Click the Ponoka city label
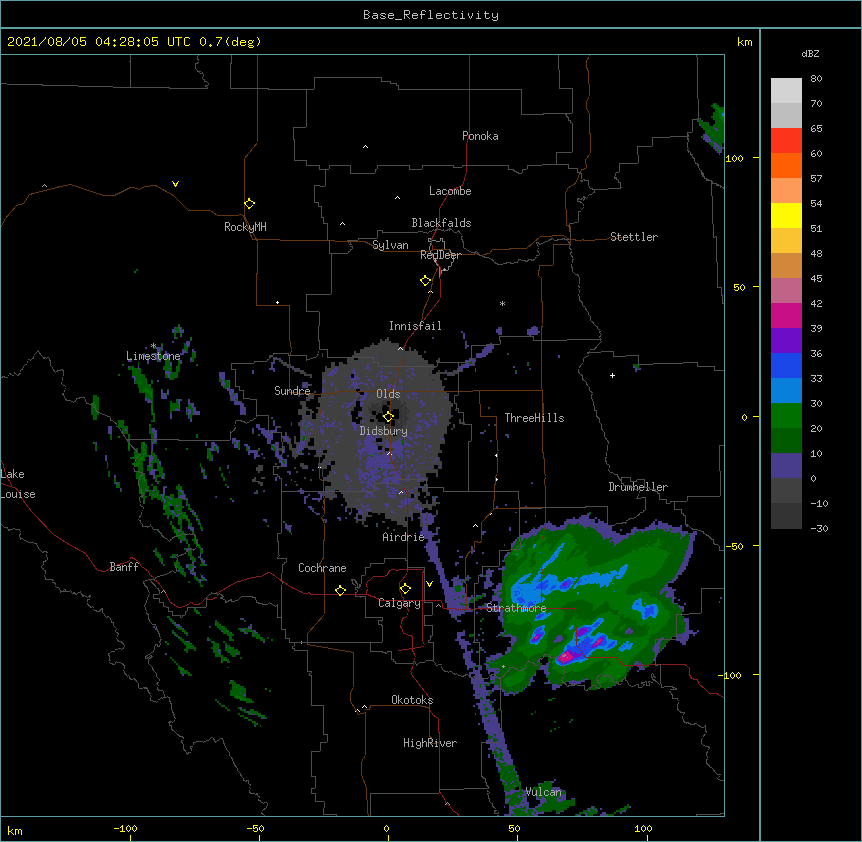862x842 pixels. [x=480, y=136]
